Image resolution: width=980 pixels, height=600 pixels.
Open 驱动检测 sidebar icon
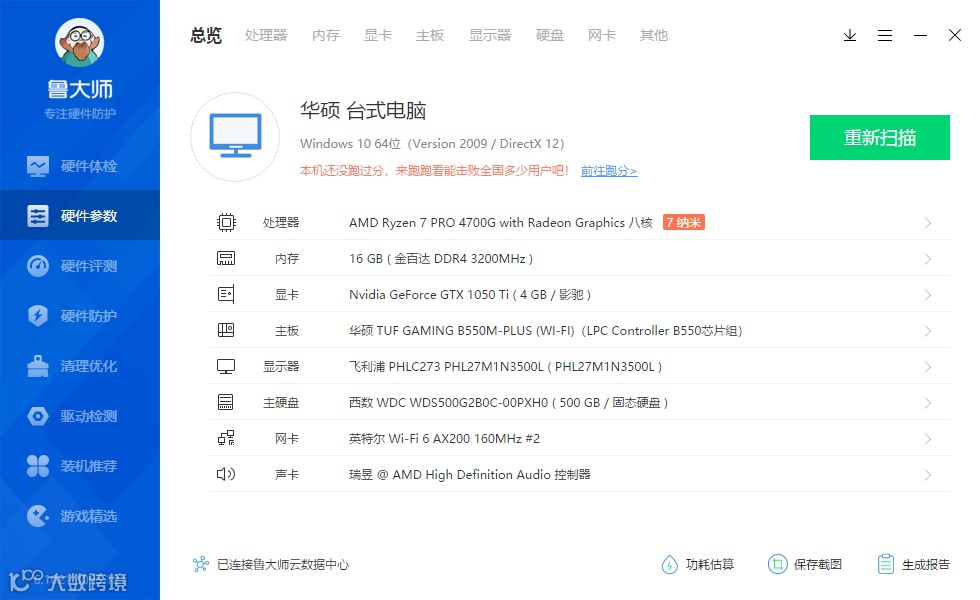(38, 416)
